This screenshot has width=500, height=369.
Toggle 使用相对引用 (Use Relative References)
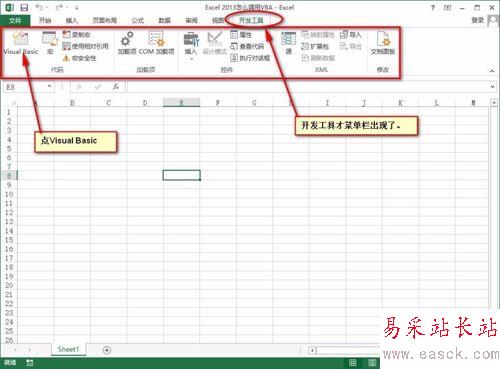pyautogui.click(x=85, y=46)
